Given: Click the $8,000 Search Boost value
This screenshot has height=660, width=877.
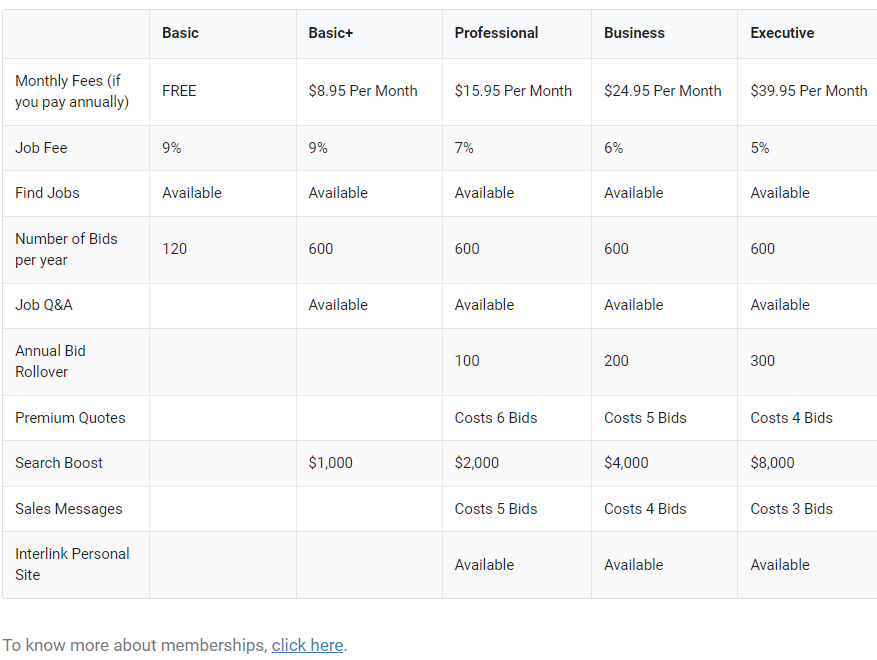Looking at the screenshot, I should tap(772, 463).
